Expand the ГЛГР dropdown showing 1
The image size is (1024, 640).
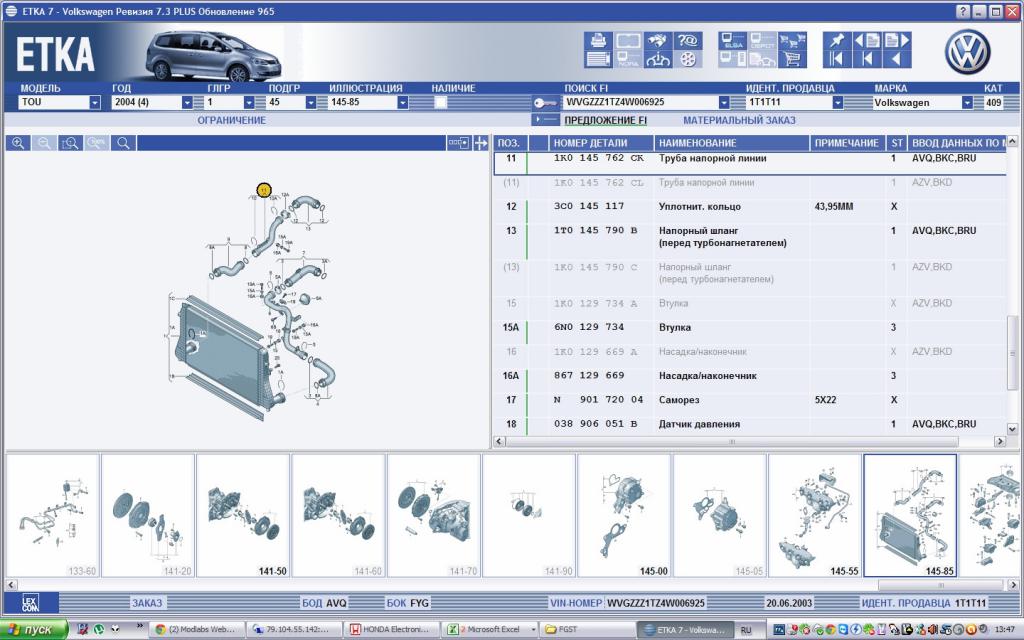pyautogui.click(x=249, y=103)
